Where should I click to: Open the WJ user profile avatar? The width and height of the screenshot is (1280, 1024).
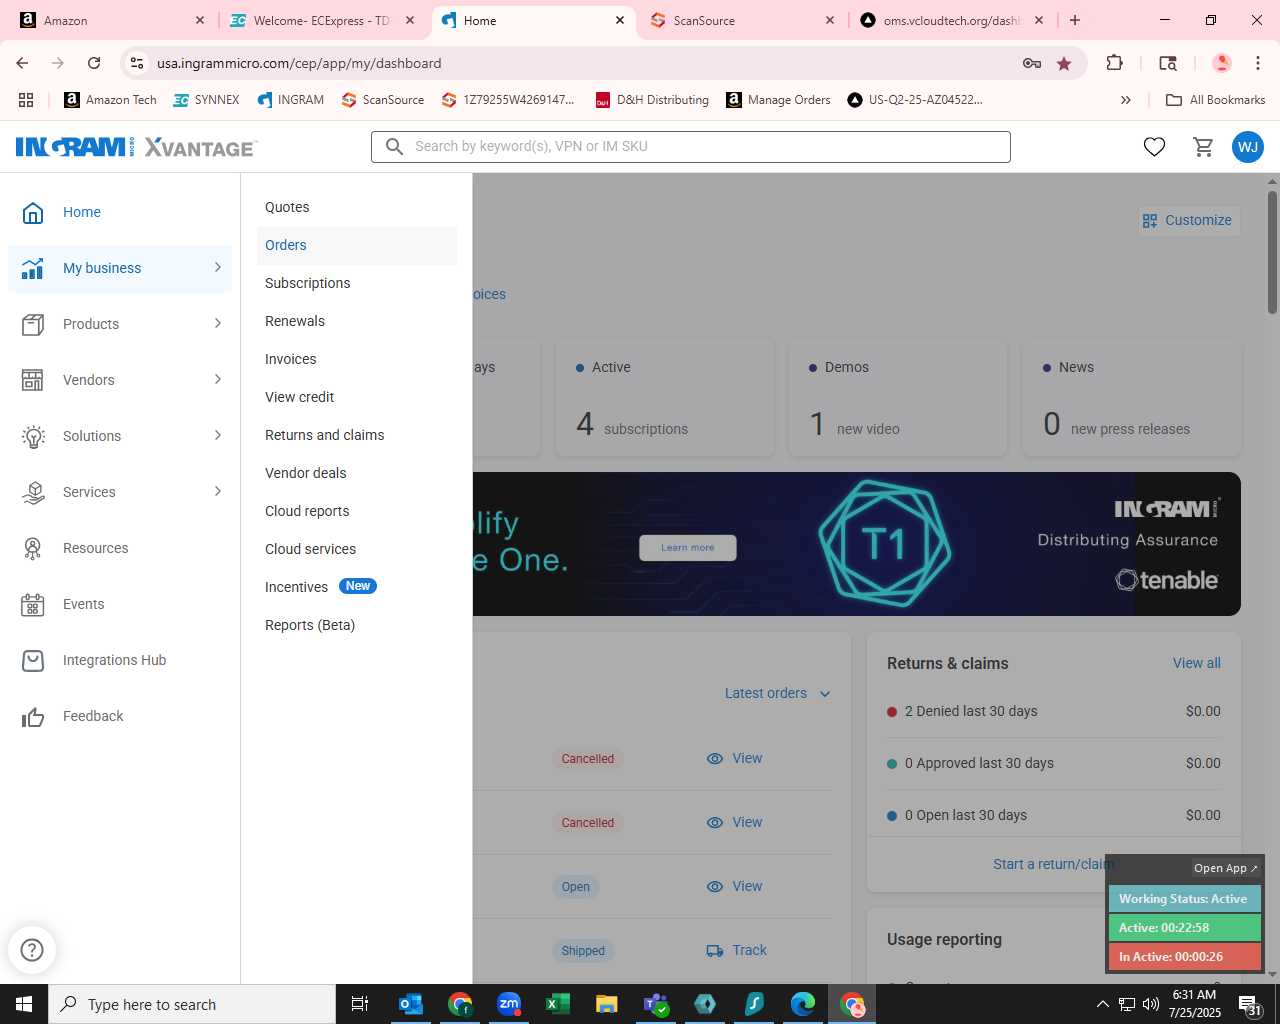(1247, 147)
